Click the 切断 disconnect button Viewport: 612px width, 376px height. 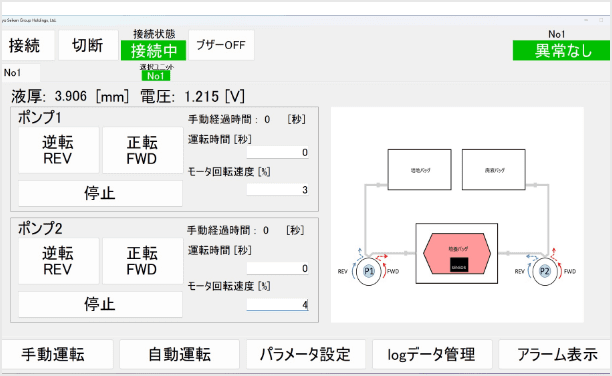88,45
